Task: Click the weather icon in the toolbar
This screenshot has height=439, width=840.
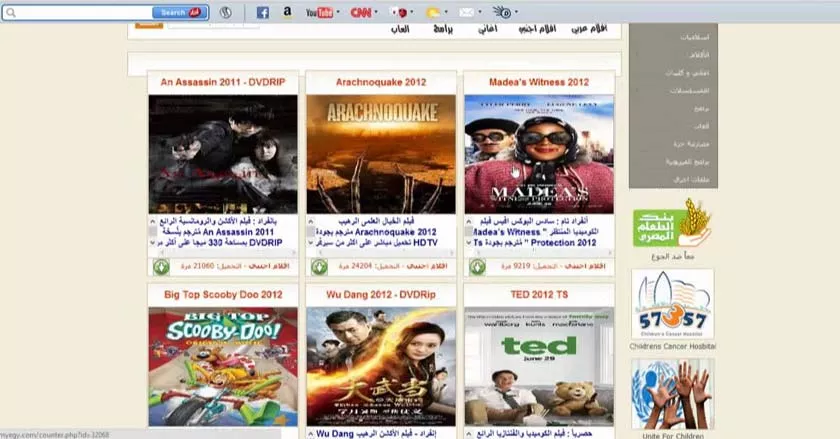Action: tap(434, 13)
